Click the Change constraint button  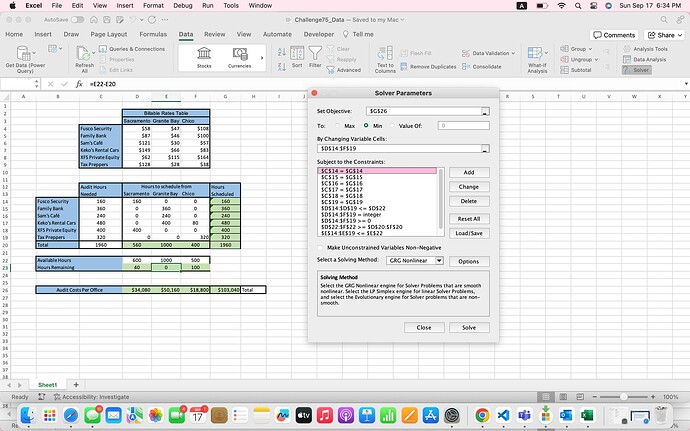(469, 187)
